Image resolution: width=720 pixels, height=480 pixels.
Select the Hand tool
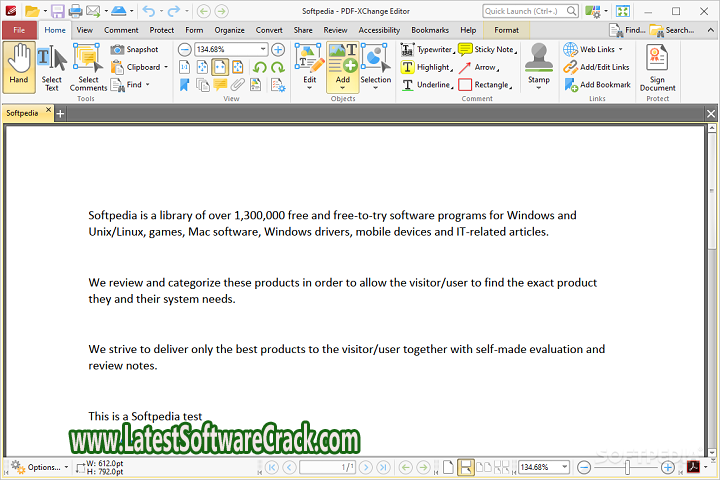click(x=19, y=65)
